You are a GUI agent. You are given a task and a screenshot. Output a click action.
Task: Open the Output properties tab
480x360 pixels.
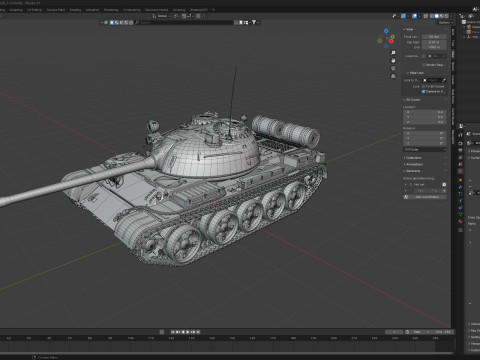pyautogui.click(x=460, y=151)
